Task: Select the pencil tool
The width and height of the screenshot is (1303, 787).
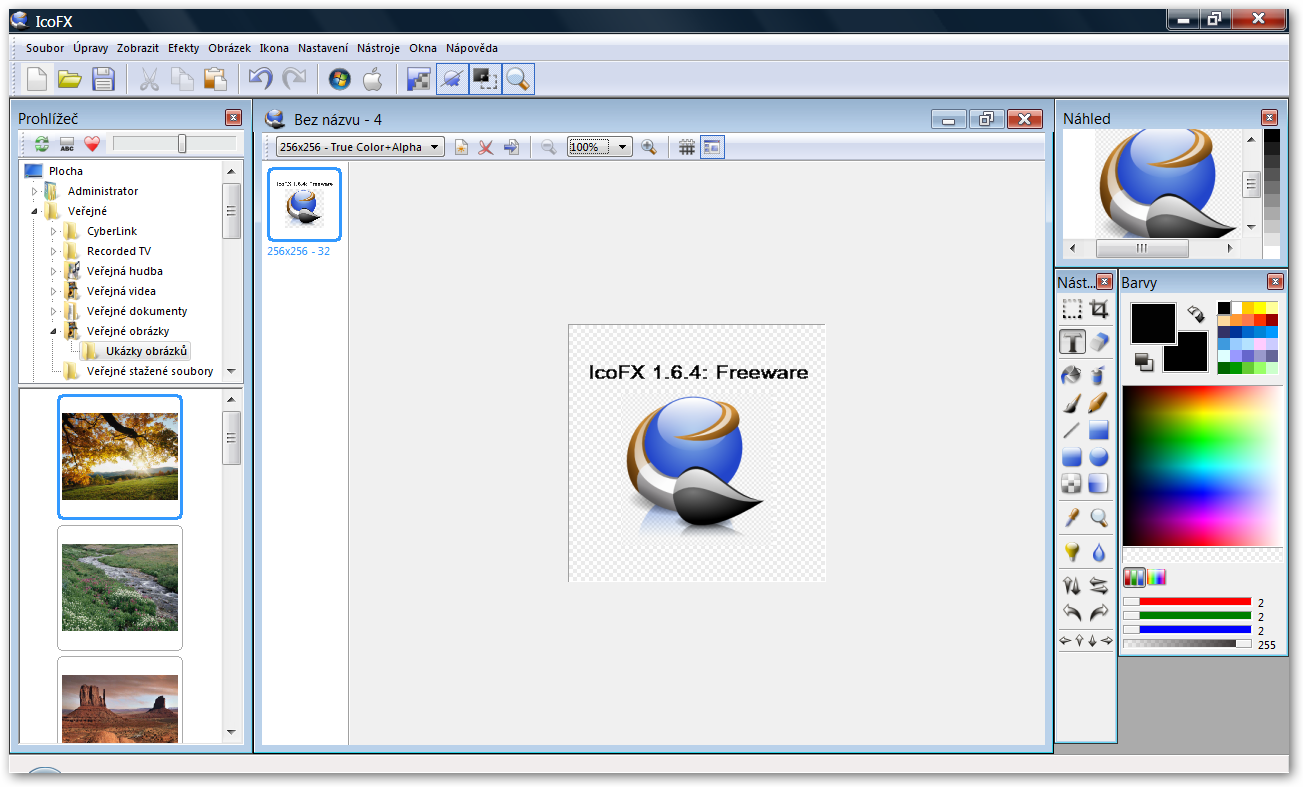Action: (1099, 403)
